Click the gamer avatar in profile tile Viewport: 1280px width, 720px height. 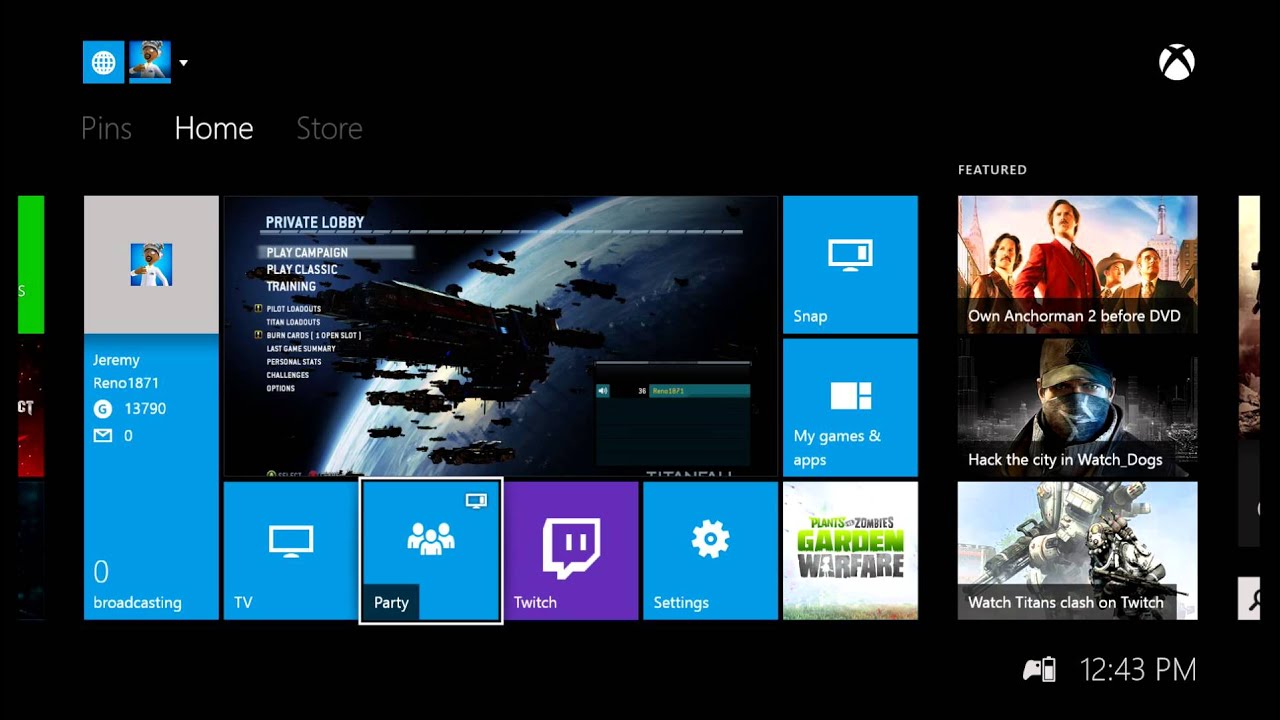click(151, 265)
